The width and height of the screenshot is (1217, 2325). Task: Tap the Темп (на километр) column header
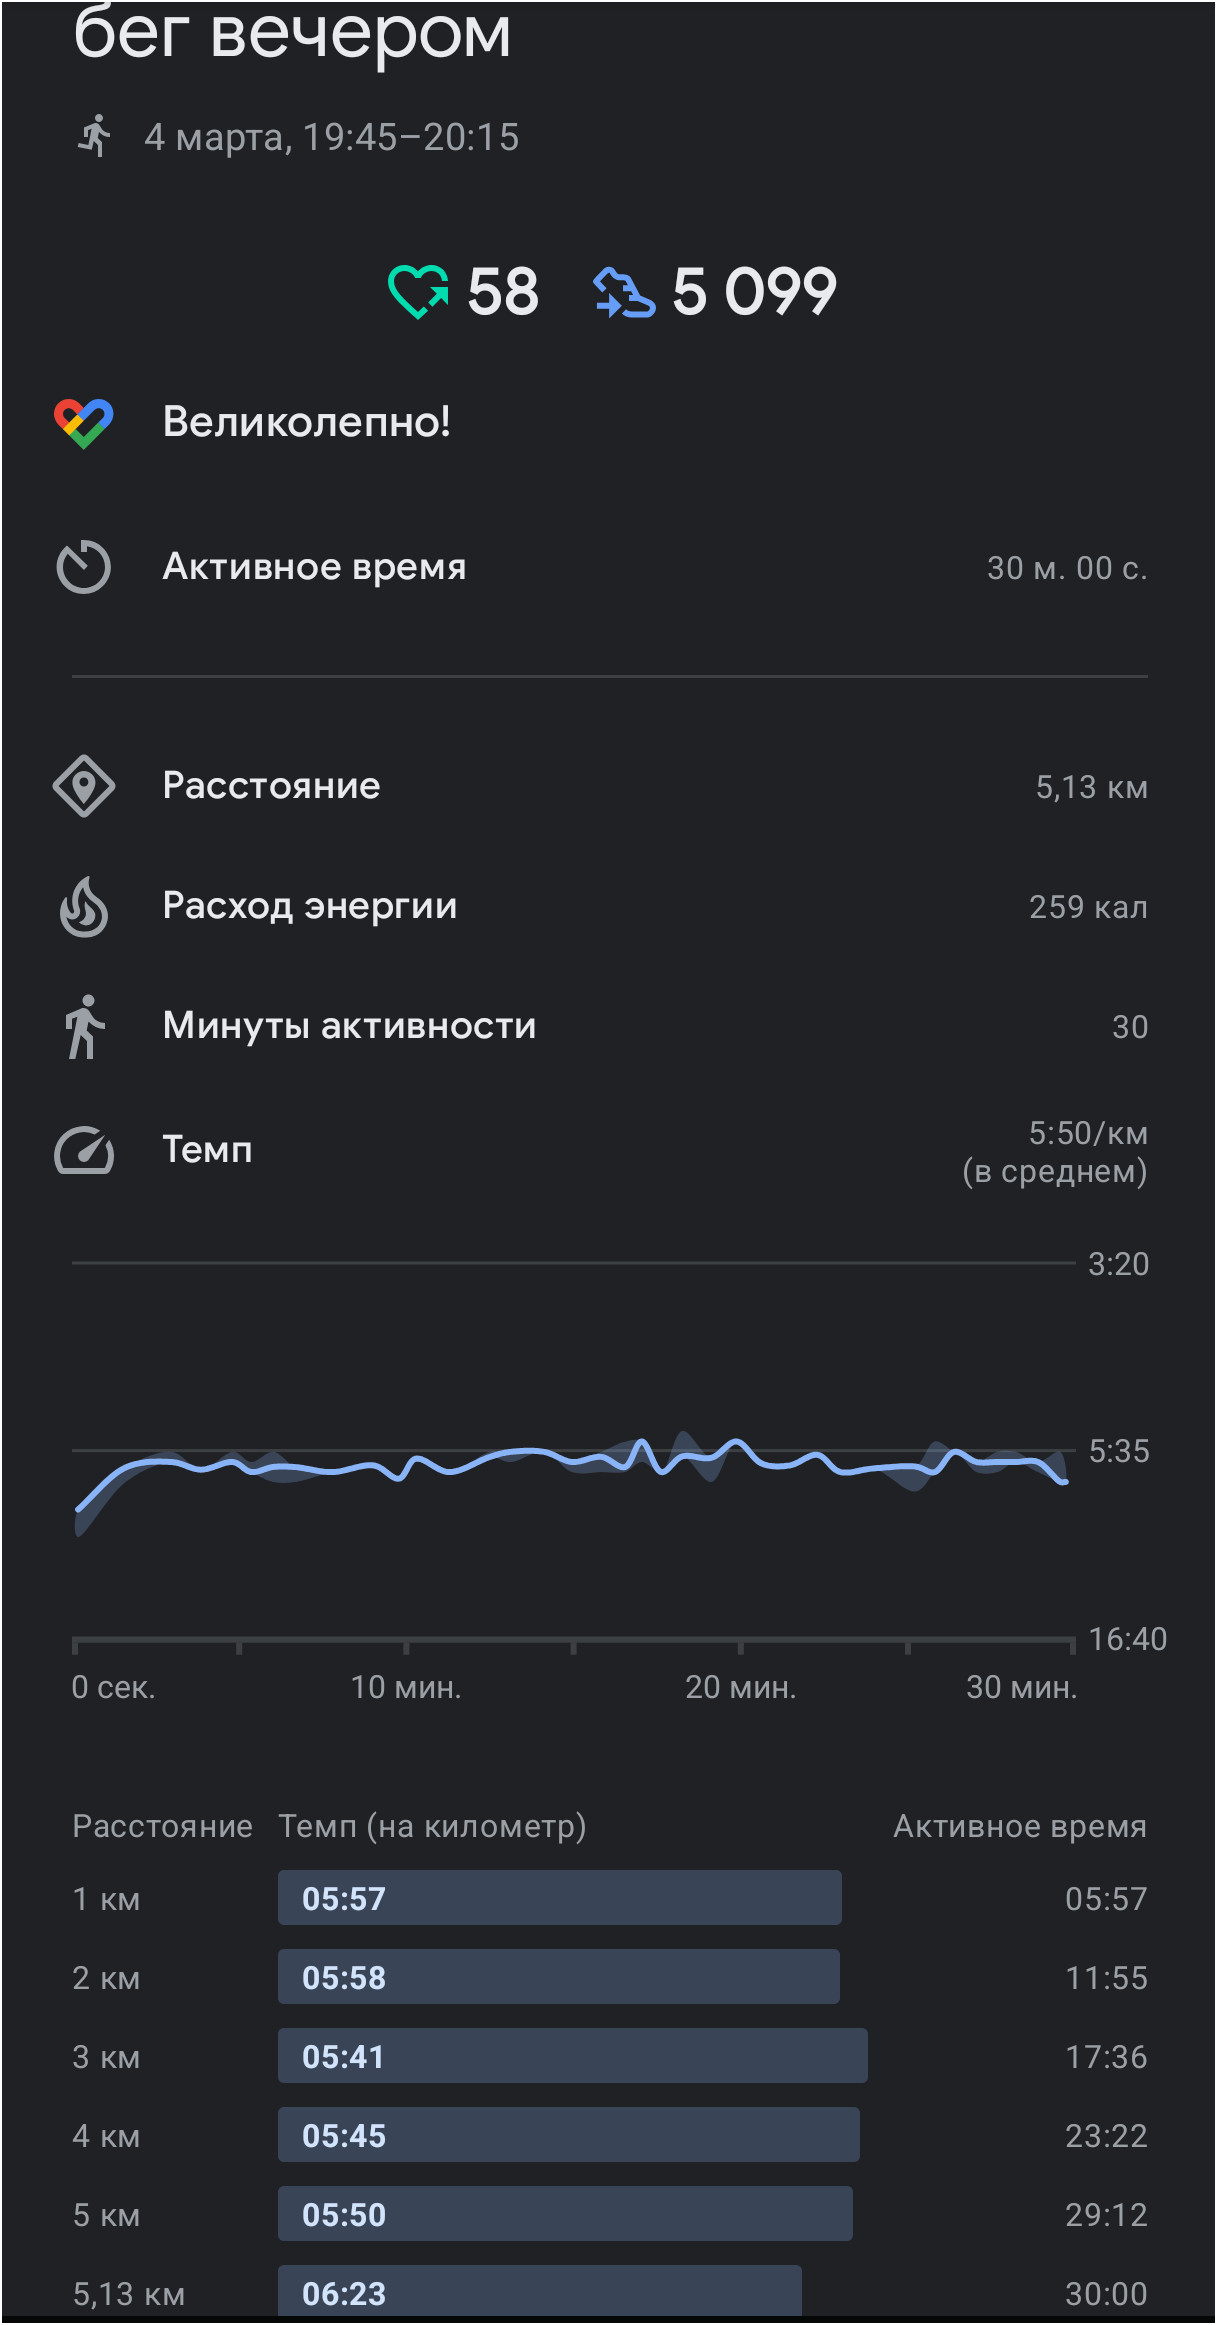pos(432,1826)
